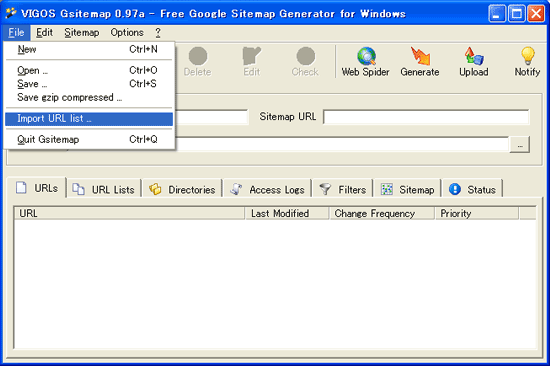Minimize the Gsitemap window

click(497, 14)
